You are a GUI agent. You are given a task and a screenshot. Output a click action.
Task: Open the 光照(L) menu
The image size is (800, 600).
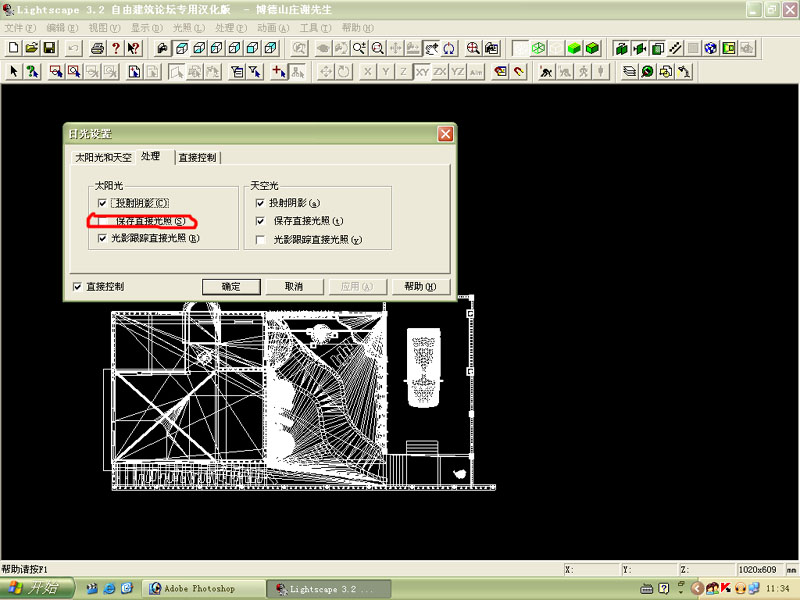coord(188,28)
